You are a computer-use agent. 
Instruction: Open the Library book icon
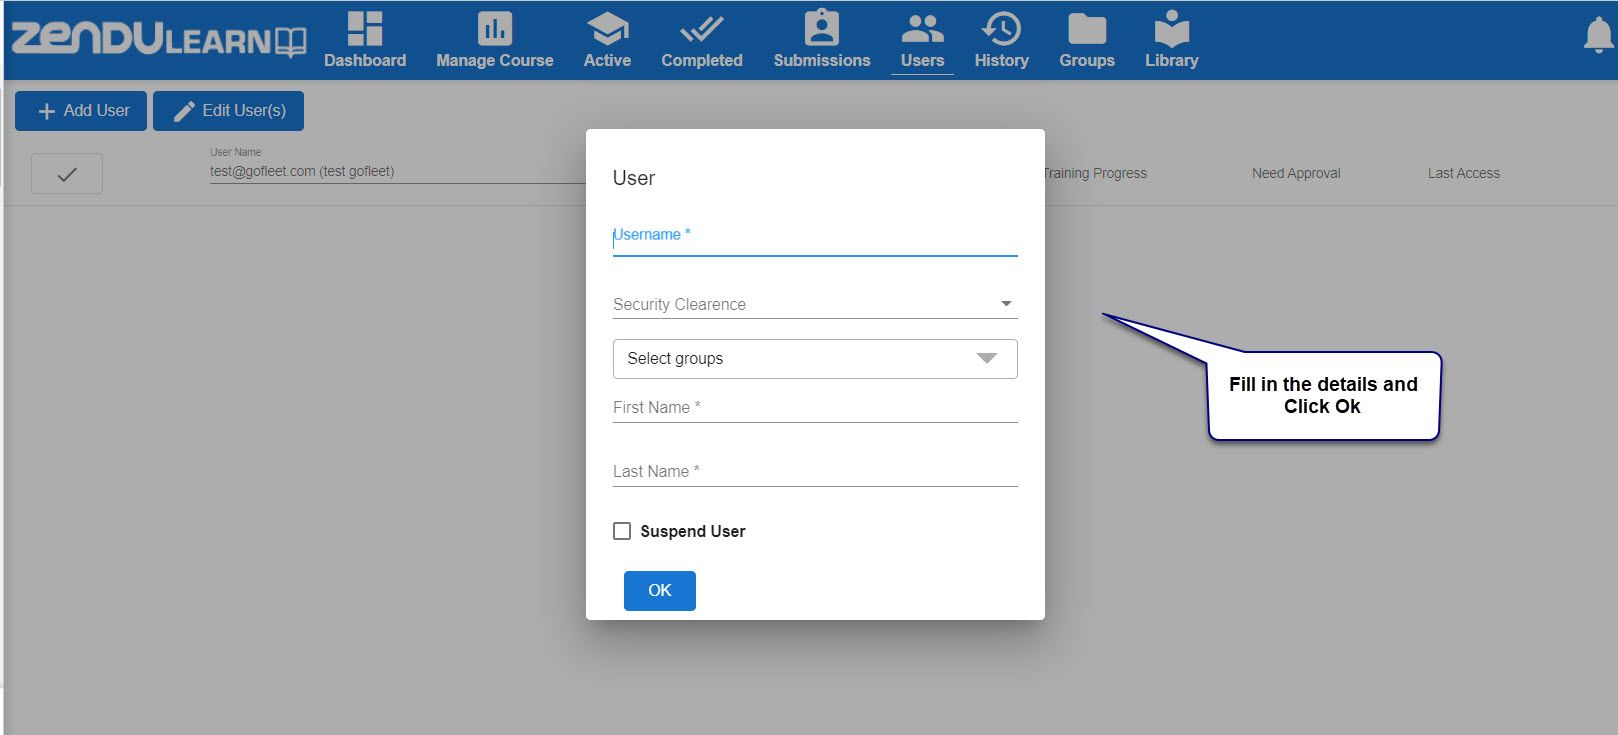1171,29
